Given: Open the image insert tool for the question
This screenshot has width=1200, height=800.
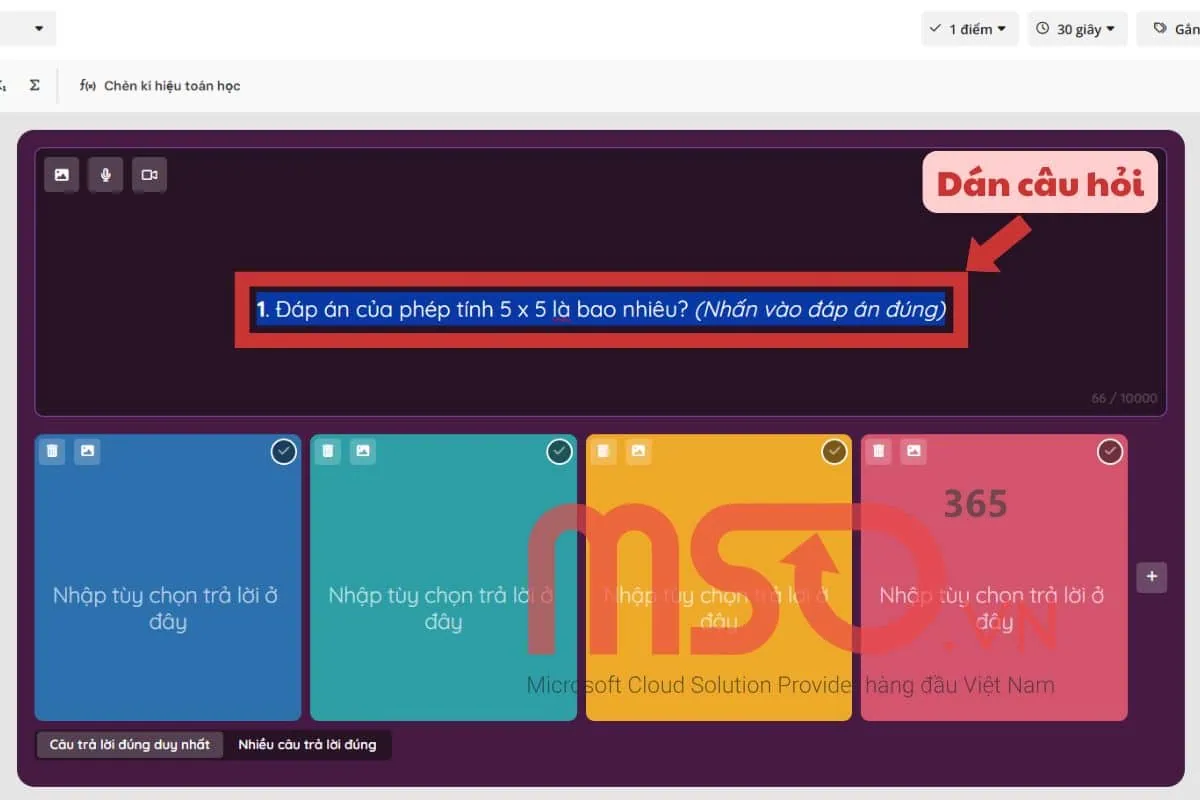Looking at the screenshot, I should click(x=61, y=174).
